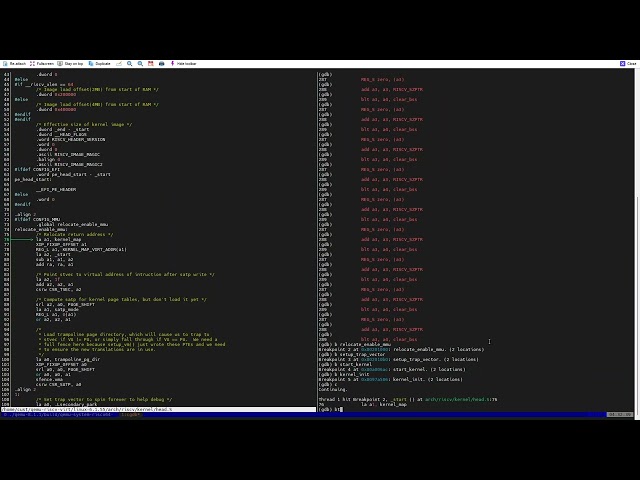
Task: Click '(gdb) b start_kernel' command line
Action: (x=345, y=364)
